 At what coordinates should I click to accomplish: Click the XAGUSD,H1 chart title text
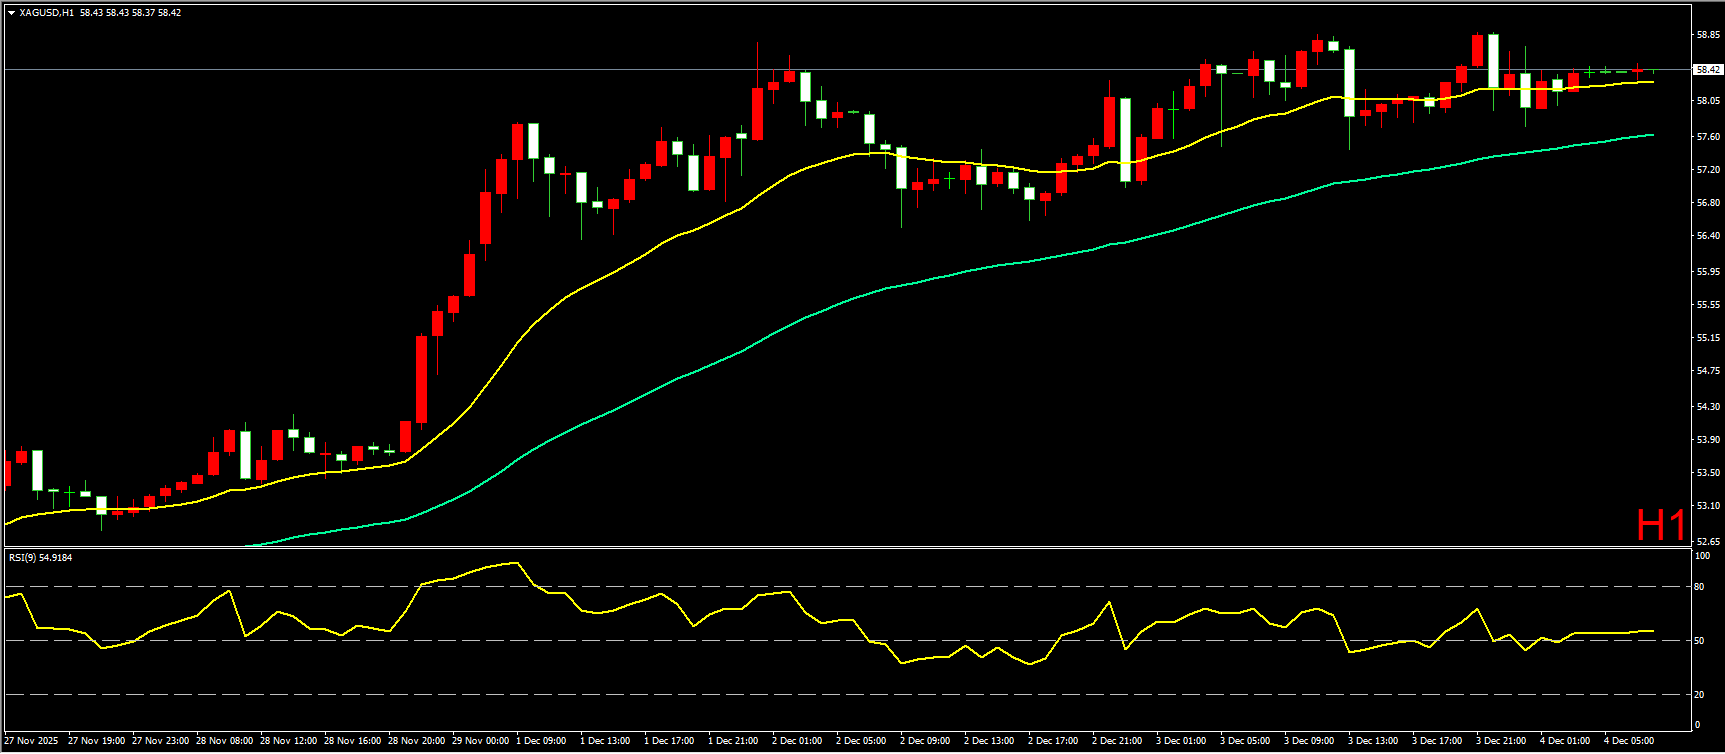[46, 13]
